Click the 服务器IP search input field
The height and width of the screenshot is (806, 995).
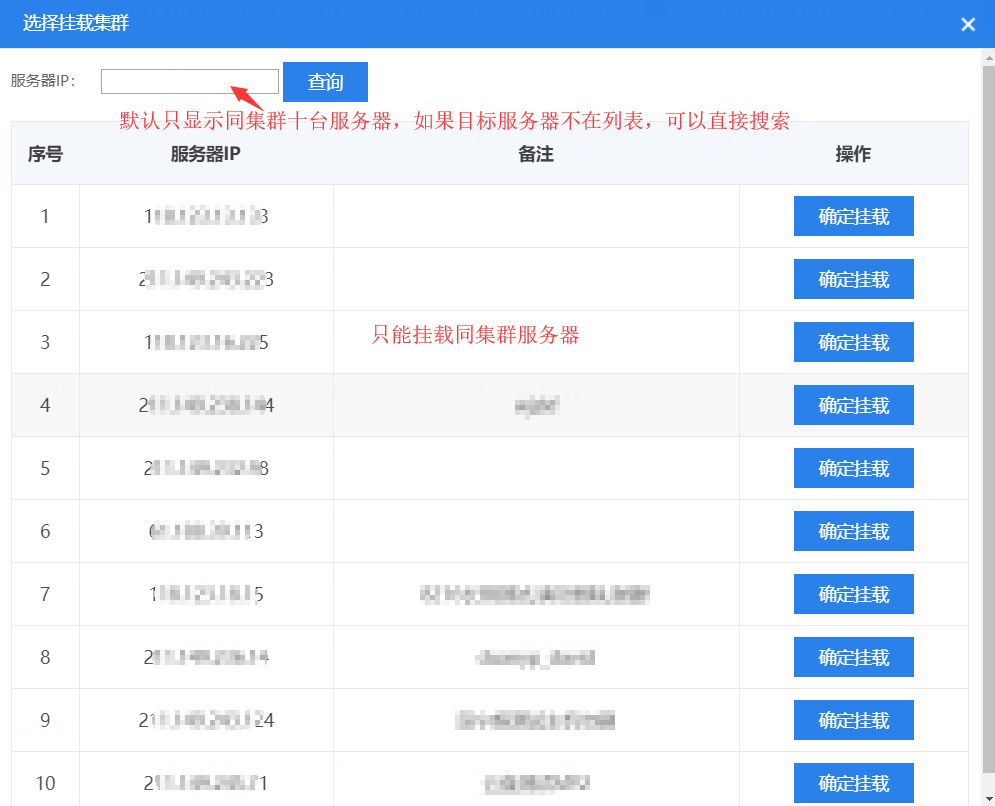pos(190,82)
